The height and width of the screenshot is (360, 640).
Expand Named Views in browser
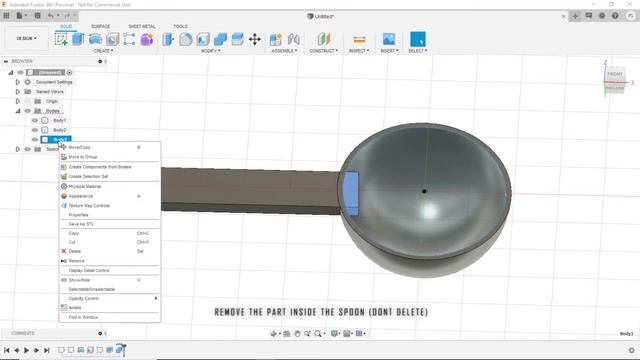[x=18, y=91]
